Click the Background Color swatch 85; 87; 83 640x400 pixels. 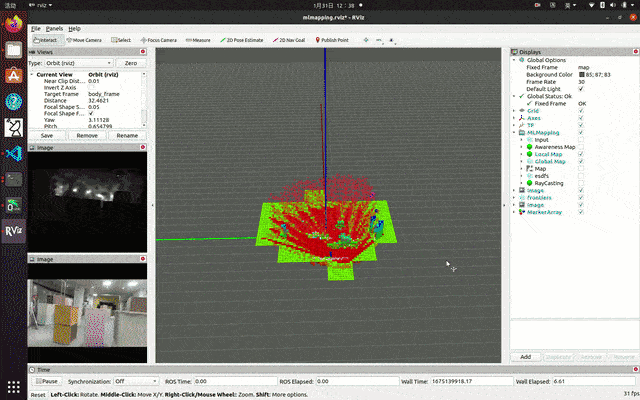[582, 75]
